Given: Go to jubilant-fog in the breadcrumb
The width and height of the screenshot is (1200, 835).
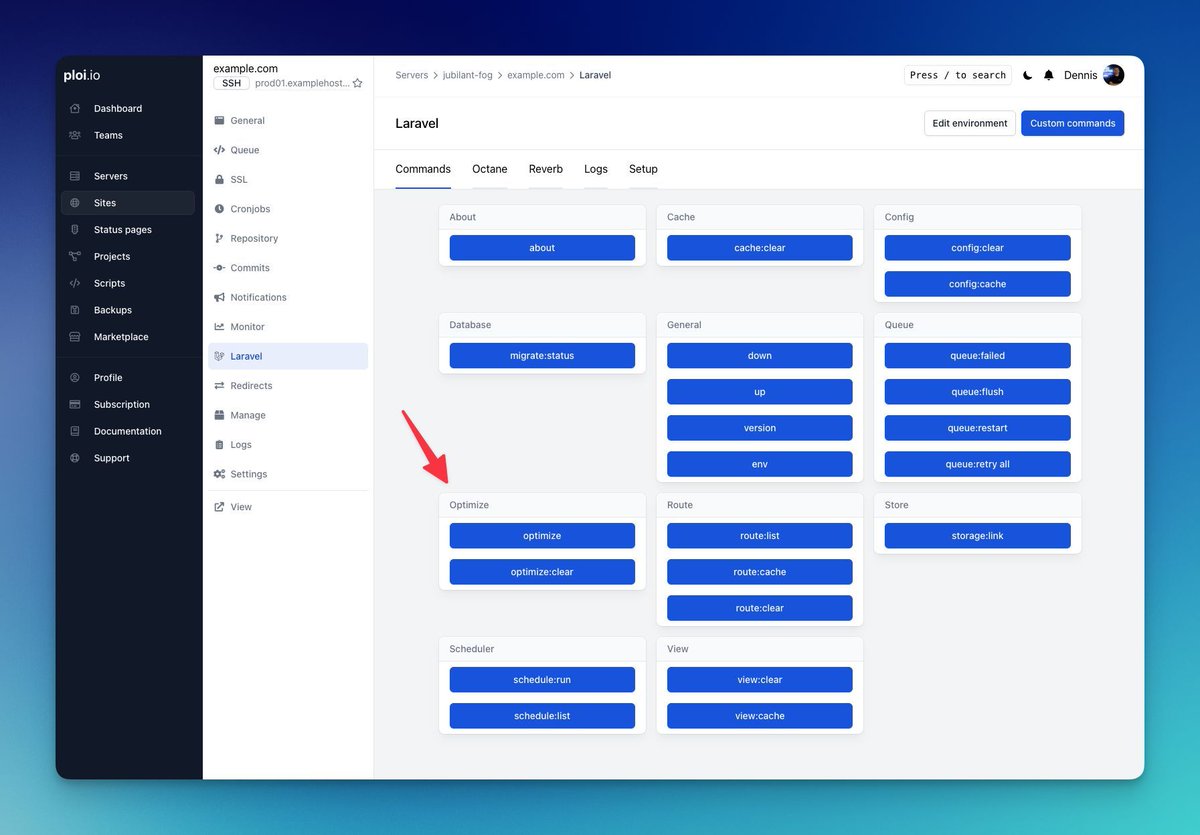Looking at the screenshot, I should point(468,75).
